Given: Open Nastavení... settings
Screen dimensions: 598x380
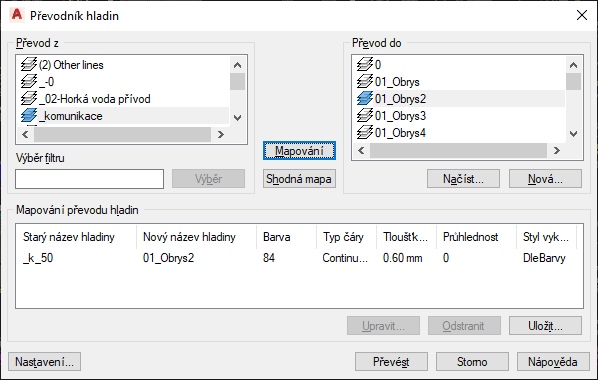Looking at the screenshot, I should pyautogui.click(x=44, y=362).
